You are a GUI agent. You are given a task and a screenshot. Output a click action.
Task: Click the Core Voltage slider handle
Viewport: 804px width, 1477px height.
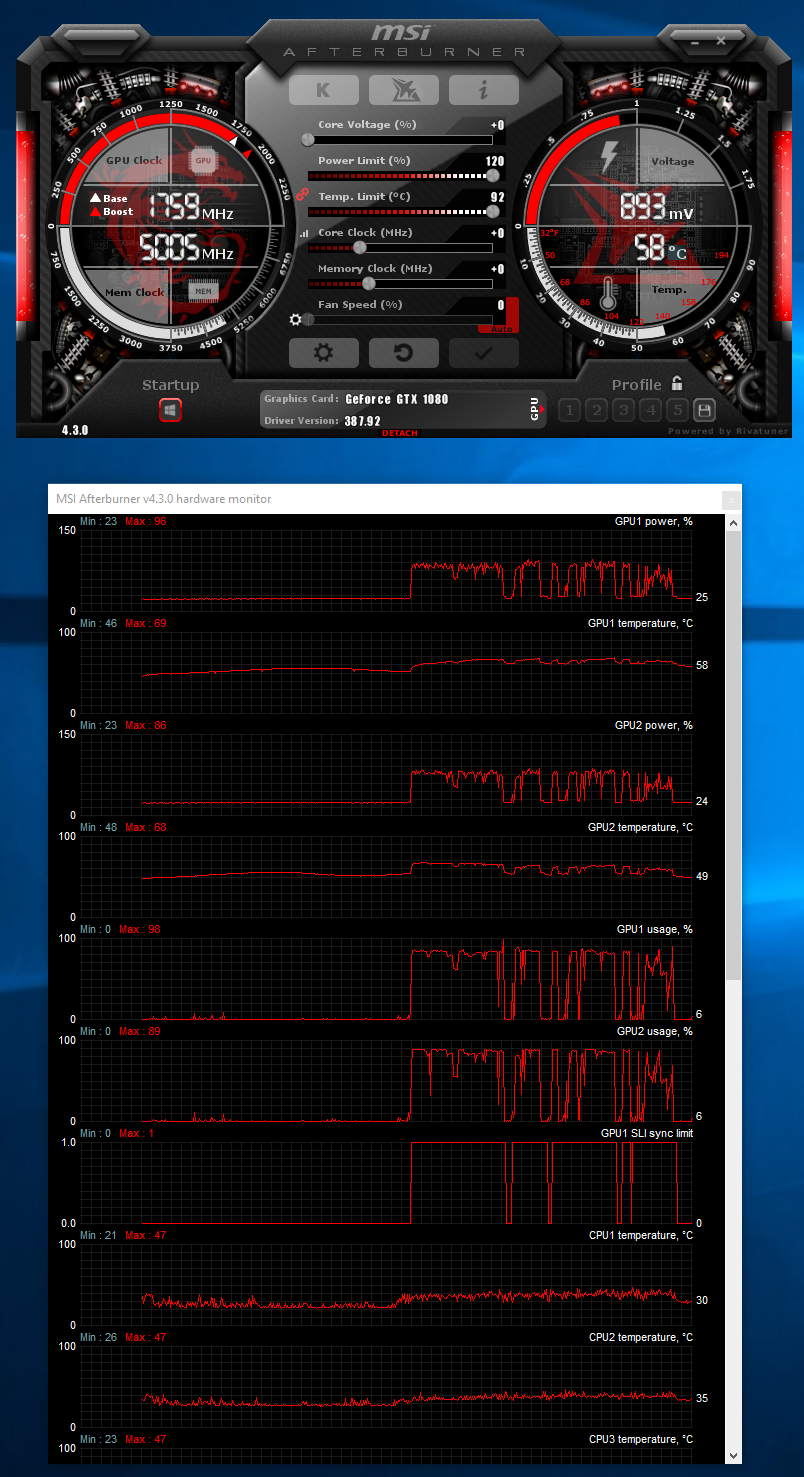coord(308,139)
